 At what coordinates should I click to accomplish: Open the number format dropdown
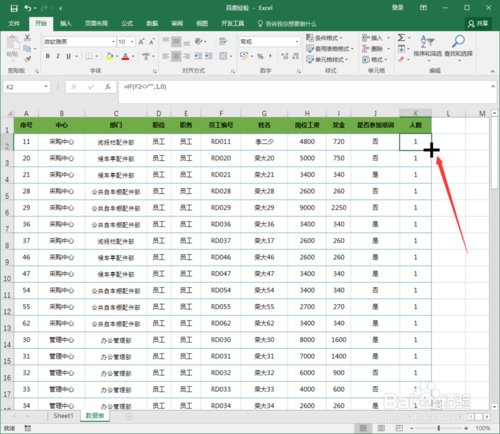297,42
